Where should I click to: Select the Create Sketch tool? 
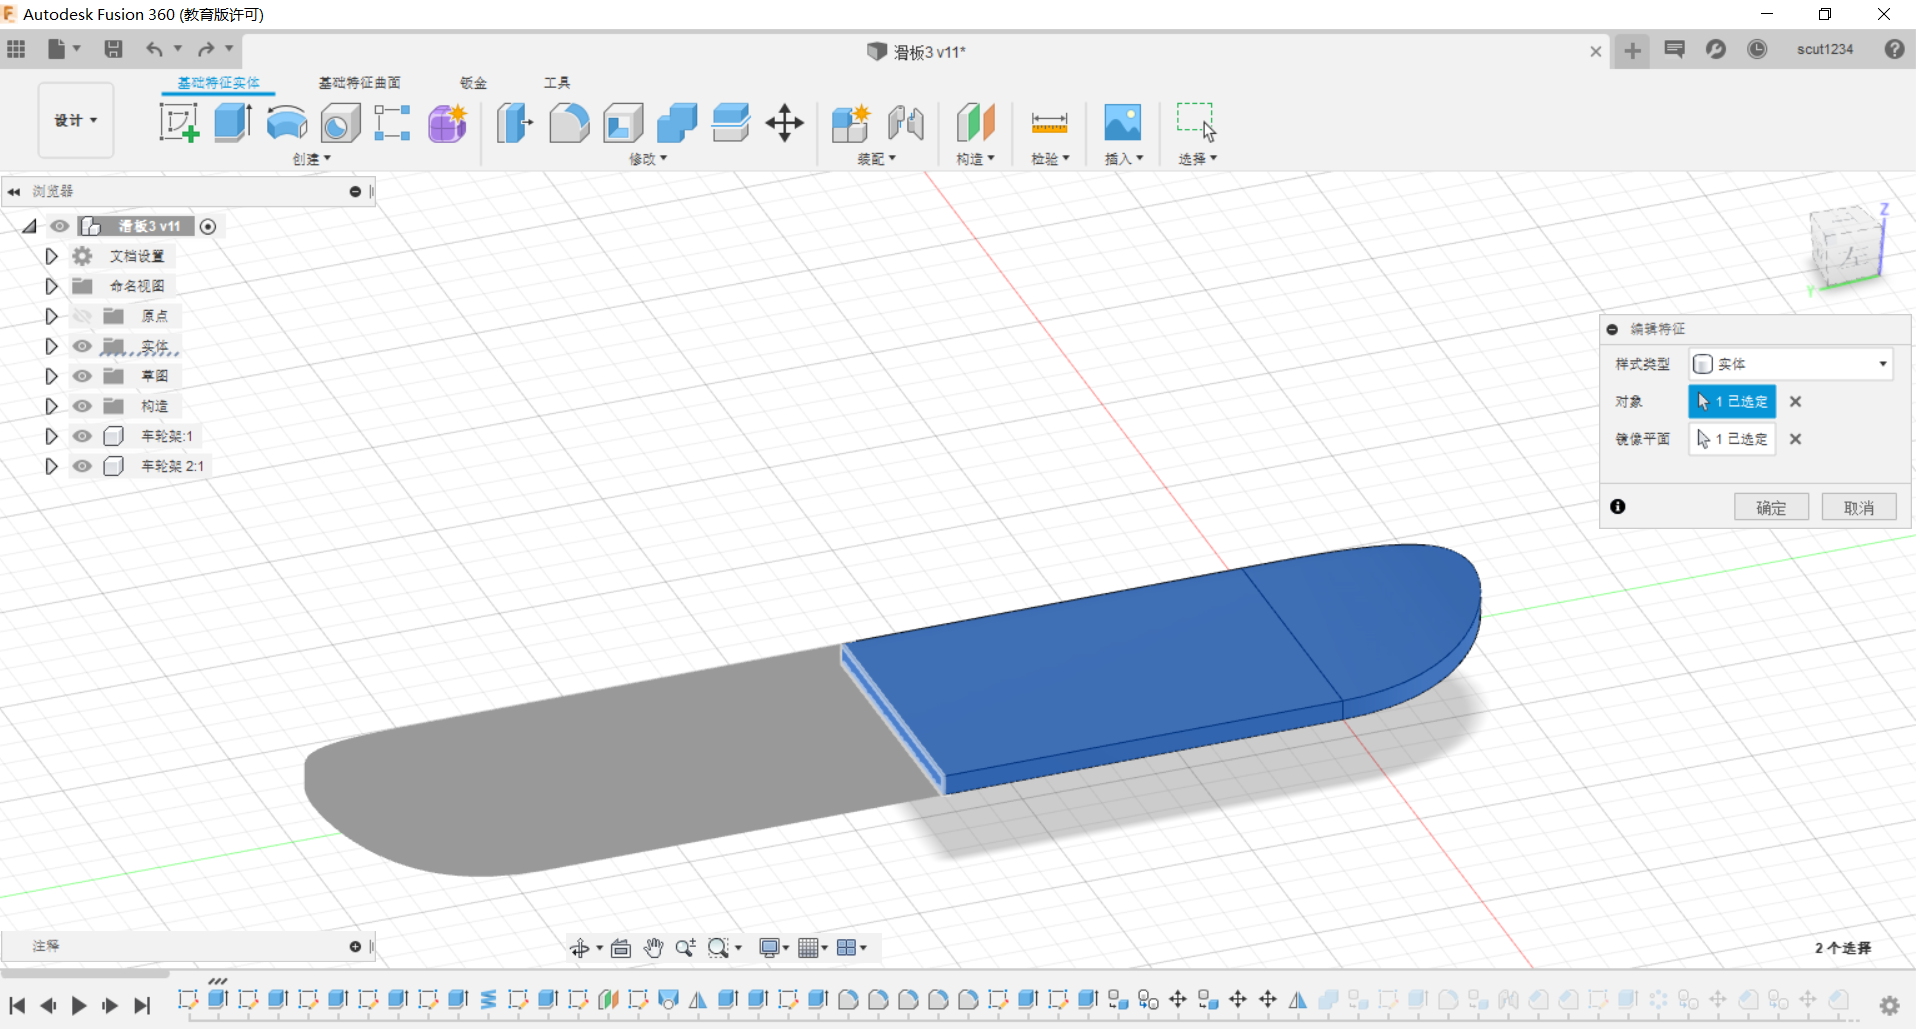click(x=179, y=123)
